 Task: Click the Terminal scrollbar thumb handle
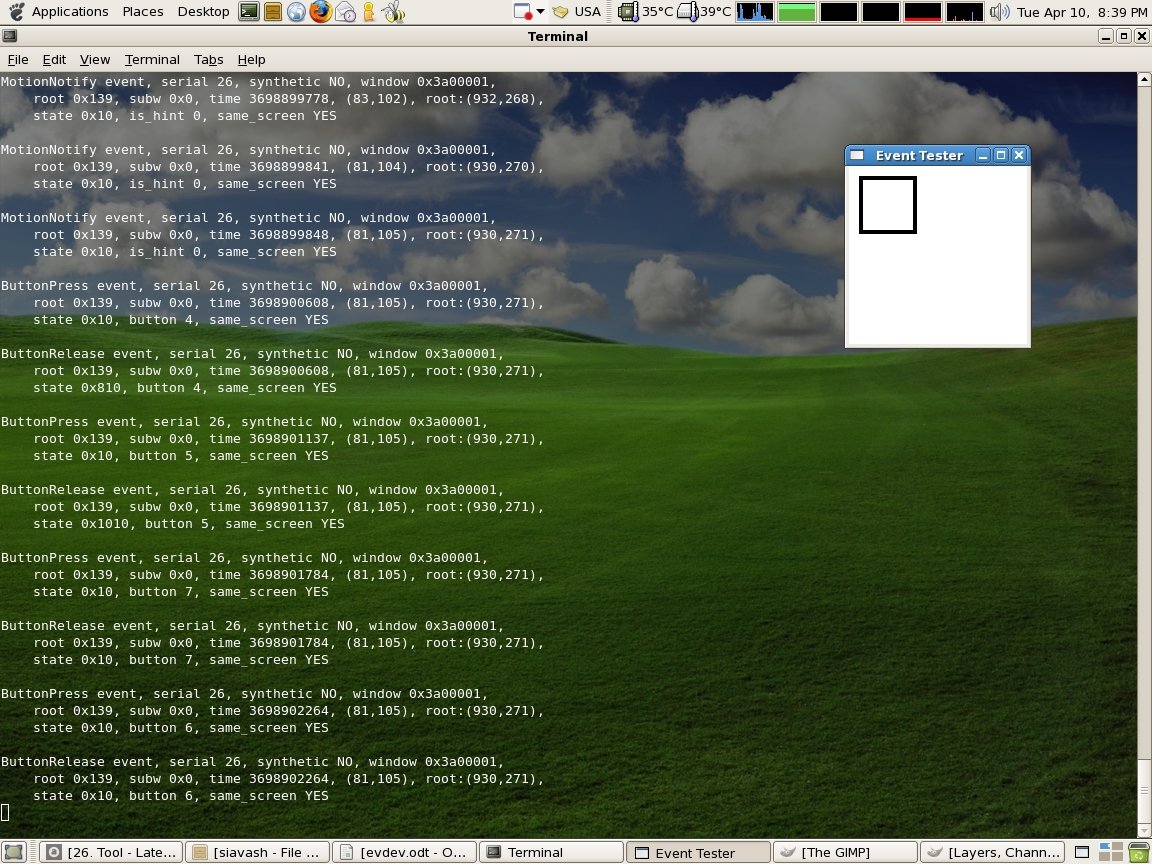pos(1144,790)
